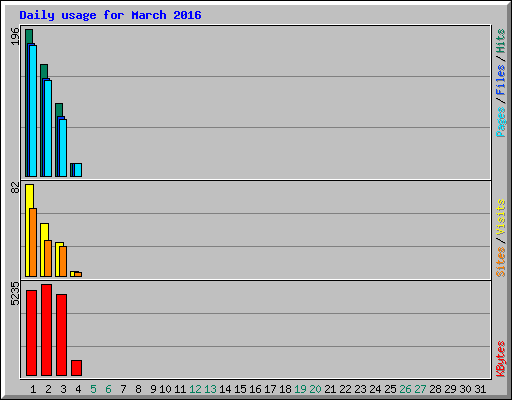Click day 16 on the date axis
This screenshot has height=400, width=512.
pyautogui.click(x=255, y=389)
